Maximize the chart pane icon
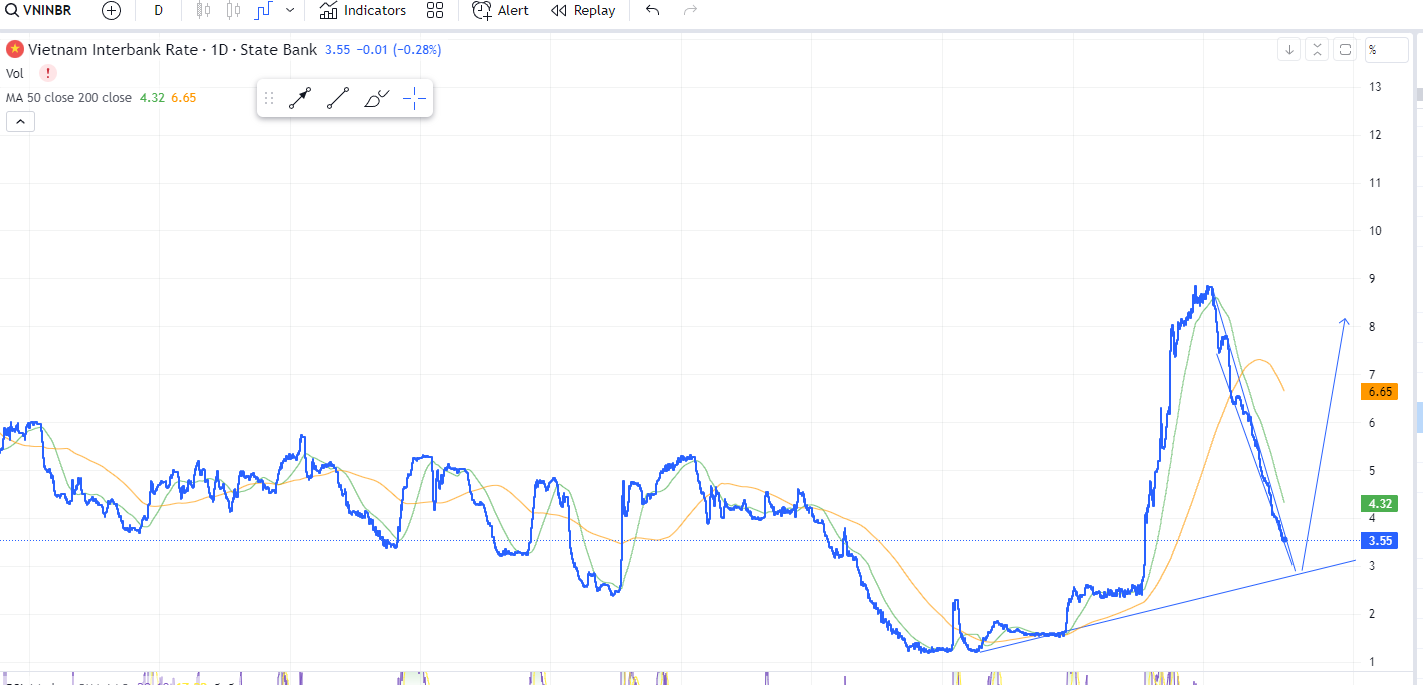The width and height of the screenshot is (1423, 685). (x=1345, y=50)
